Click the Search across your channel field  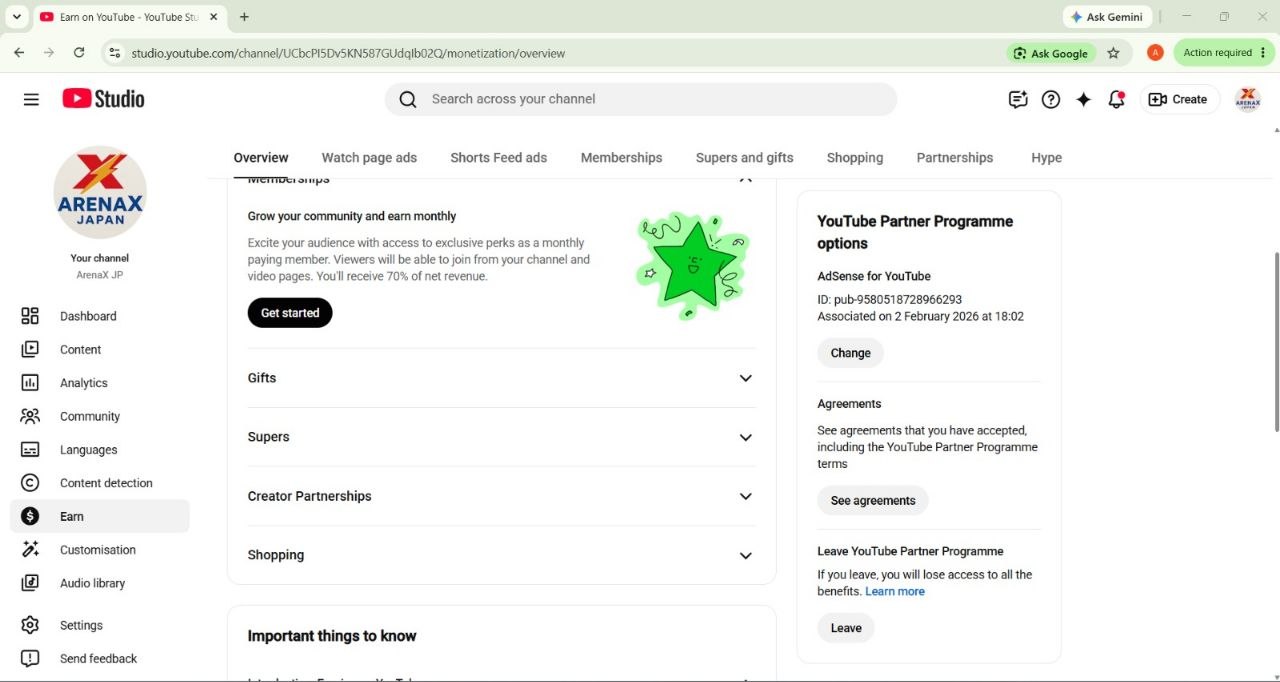(640, 99)
